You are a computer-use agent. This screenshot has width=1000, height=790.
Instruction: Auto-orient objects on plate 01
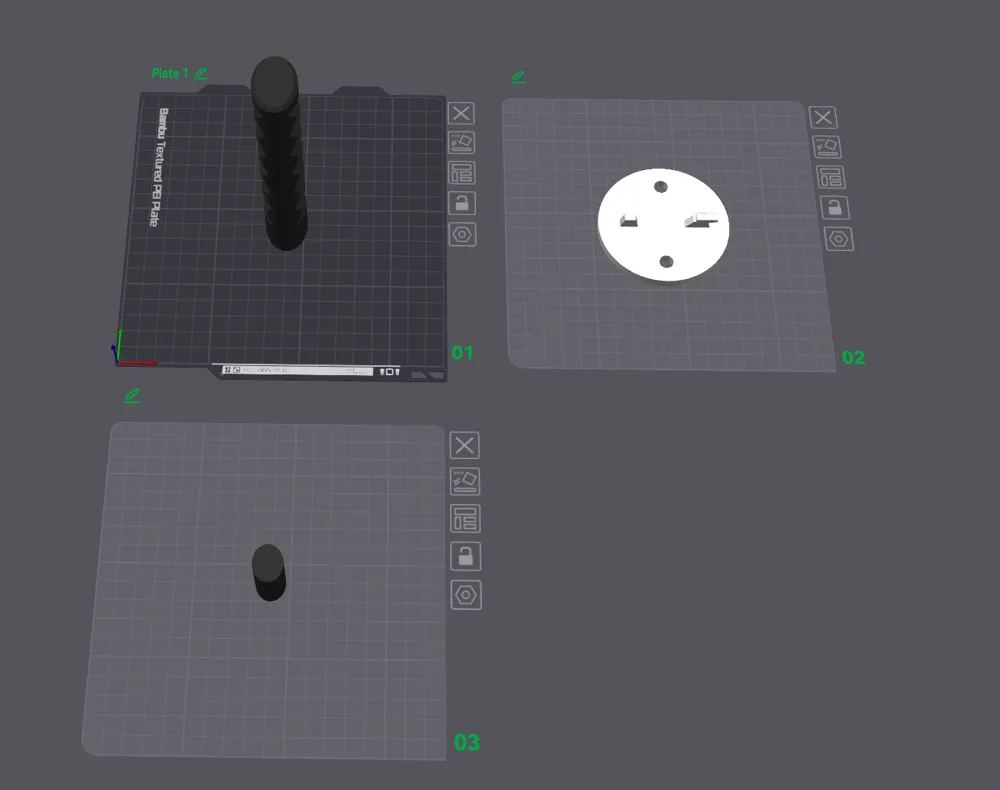tap(462, 143)
